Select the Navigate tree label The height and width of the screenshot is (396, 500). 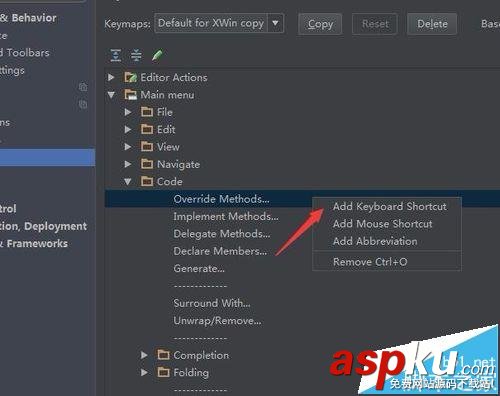pos(178,164)
